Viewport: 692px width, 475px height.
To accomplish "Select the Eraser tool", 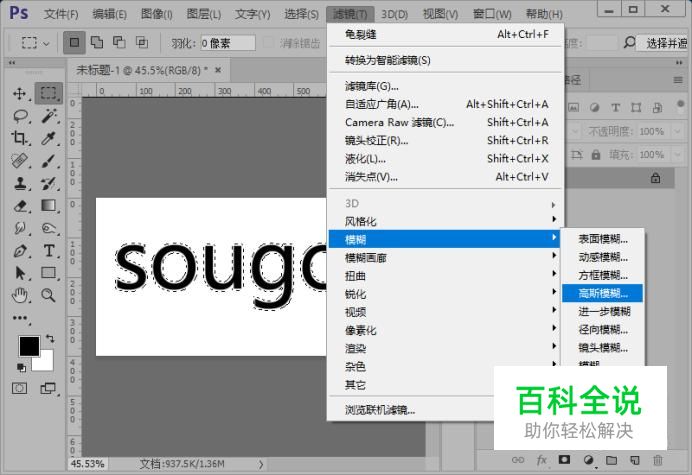I will pos(20,206).
